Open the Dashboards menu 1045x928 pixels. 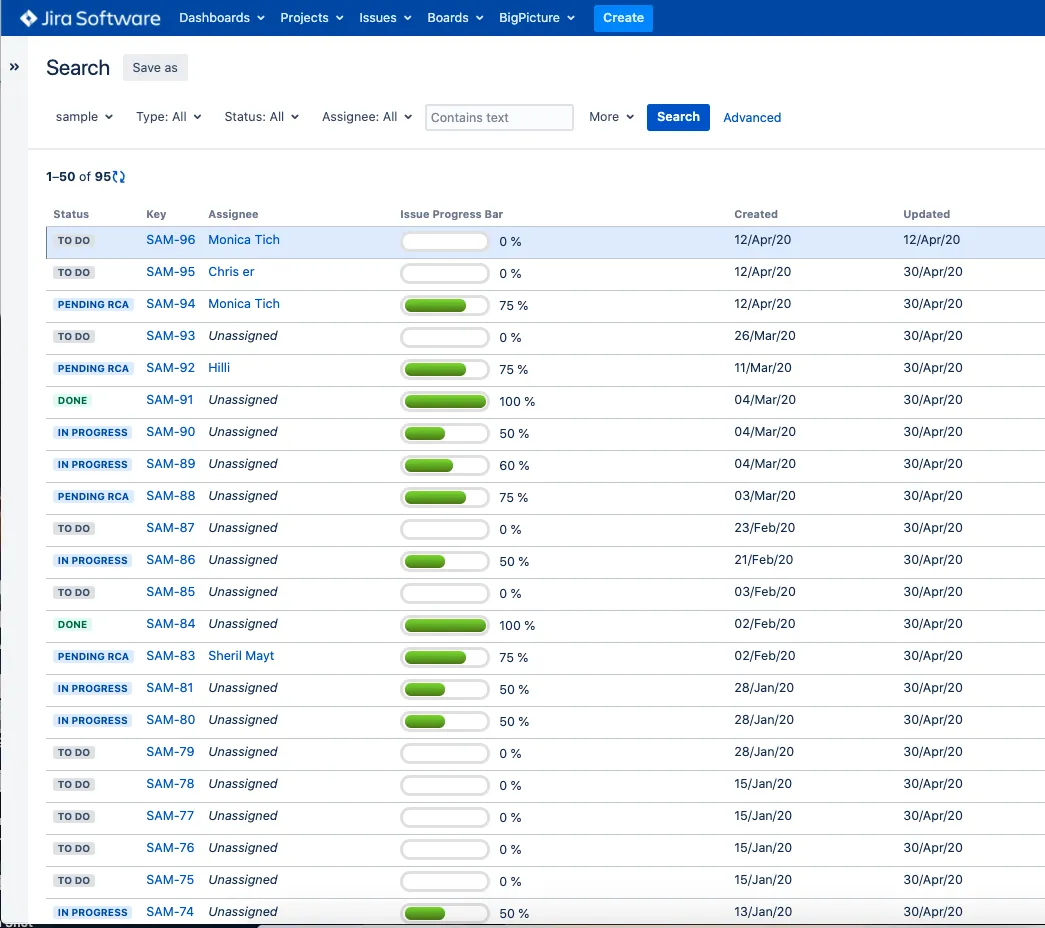(221, 18)
